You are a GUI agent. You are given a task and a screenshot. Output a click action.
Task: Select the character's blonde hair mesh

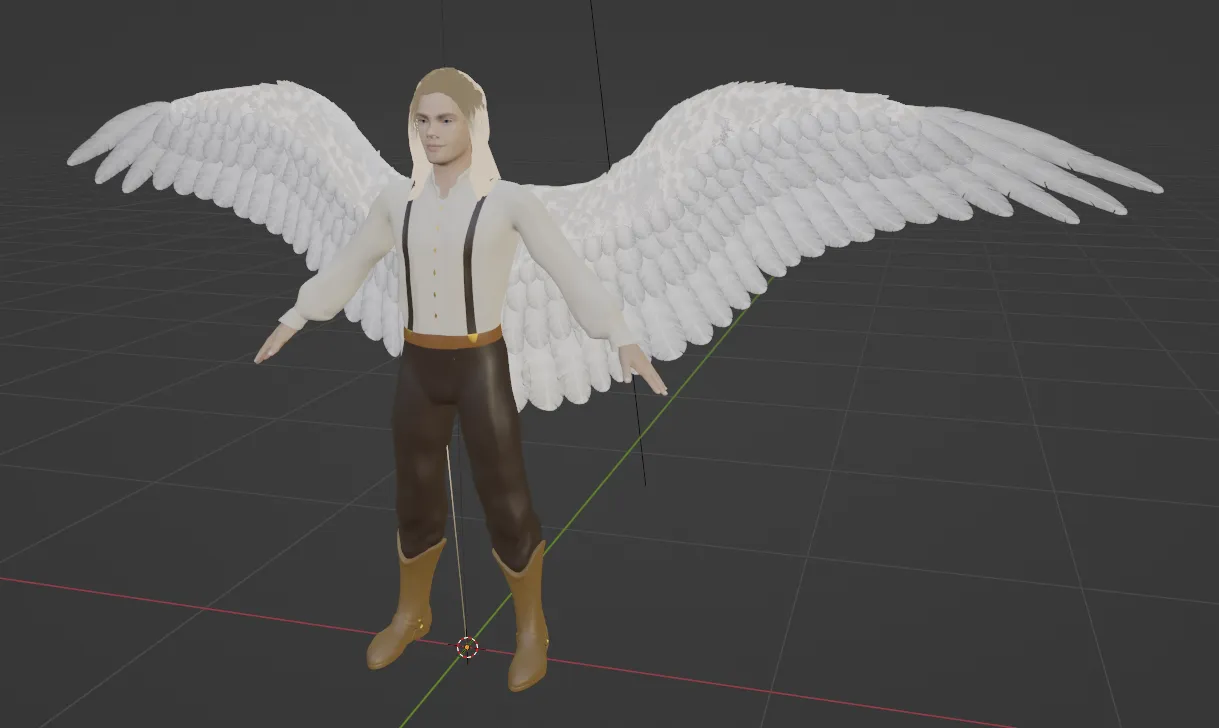tap(452, 130)
